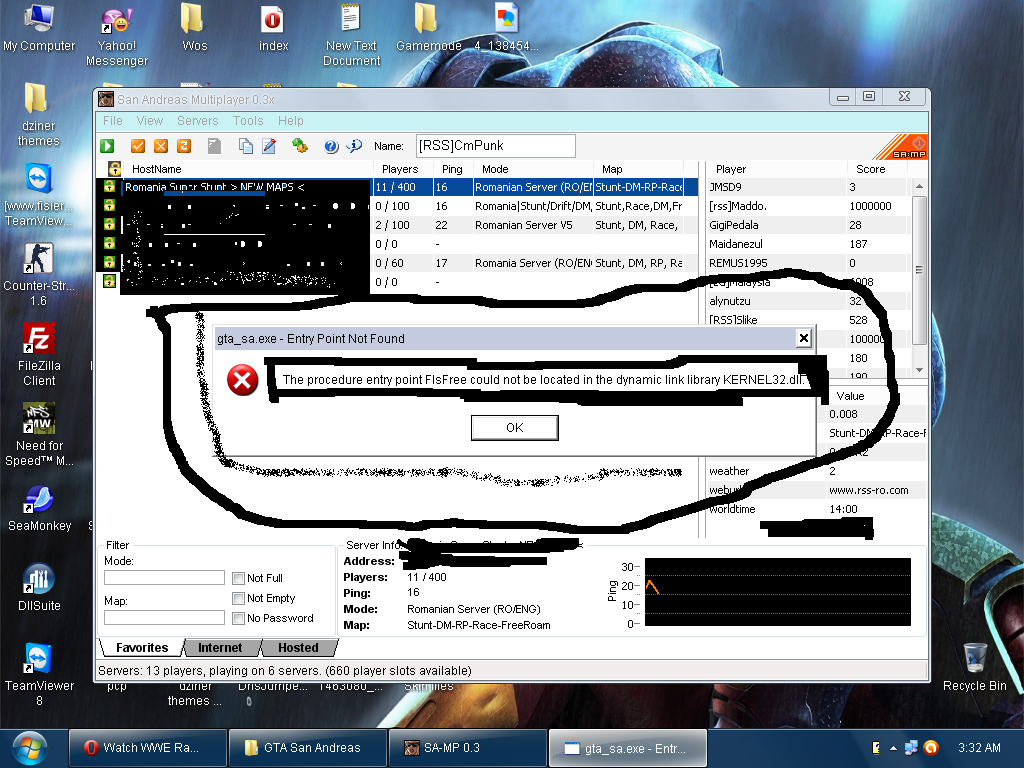Viewport: 1024px width, 768px height.
Task: Open the Tools menu
Action: pos(248,121)
